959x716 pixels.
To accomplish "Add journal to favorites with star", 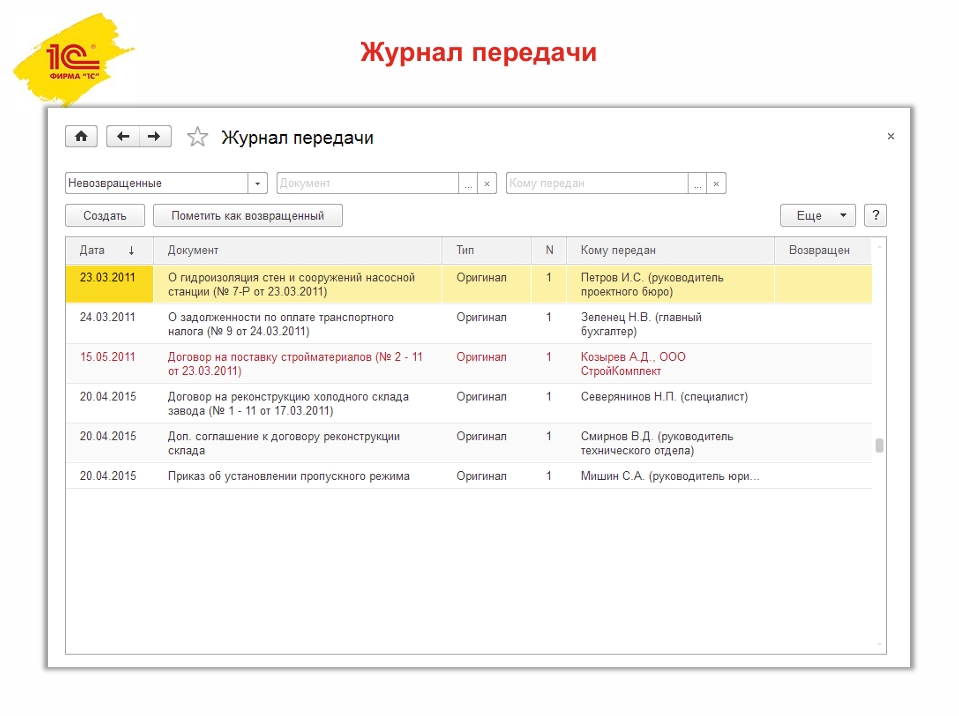I will (x=198, y=138).
